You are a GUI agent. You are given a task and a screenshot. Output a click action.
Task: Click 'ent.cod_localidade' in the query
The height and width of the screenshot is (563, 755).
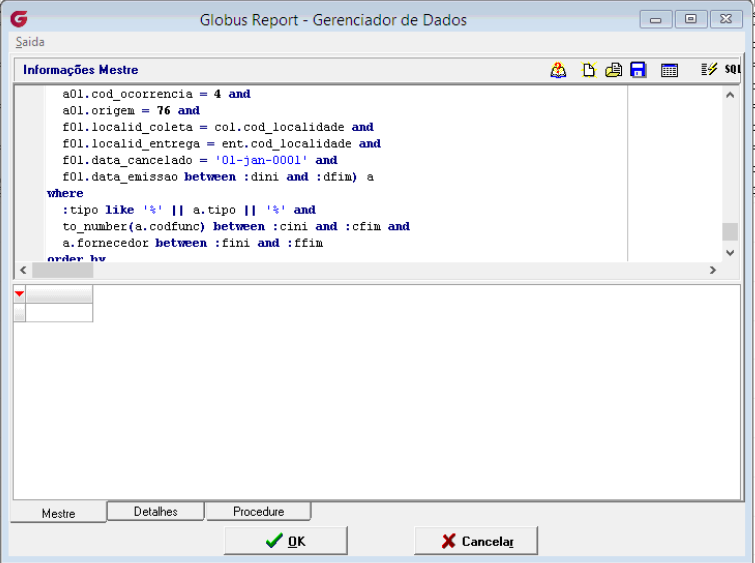point(286,144)
